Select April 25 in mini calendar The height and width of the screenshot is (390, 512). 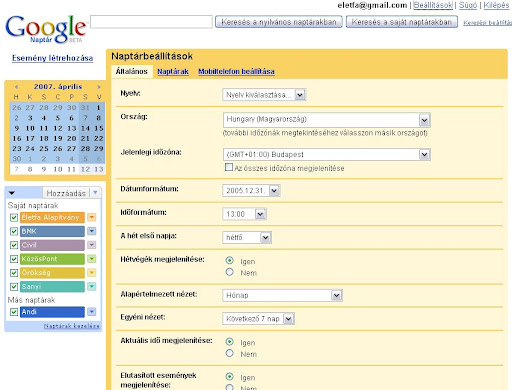[x=44, y=149]
